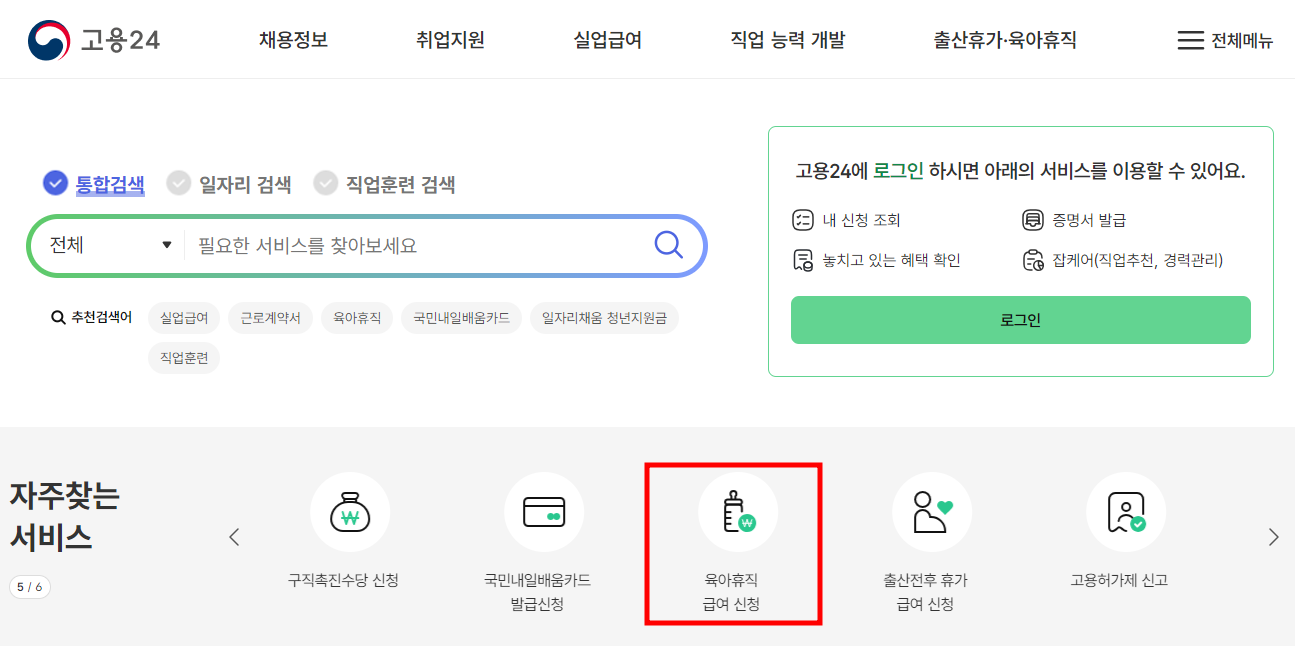The width and height of the screenshot is (1295, 646).
Task: Click the 일자리채움 청년지원금 keyword chip
Action: pos(604,318)
